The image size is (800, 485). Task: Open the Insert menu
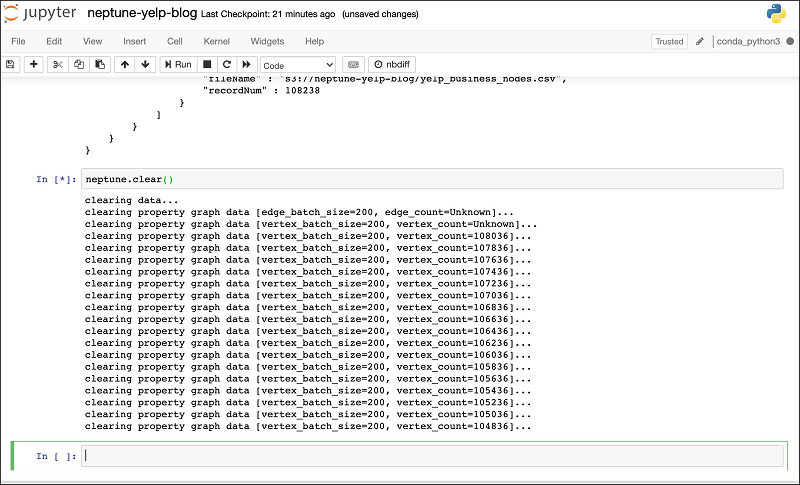pyautogui.click(x=134, y=41)
